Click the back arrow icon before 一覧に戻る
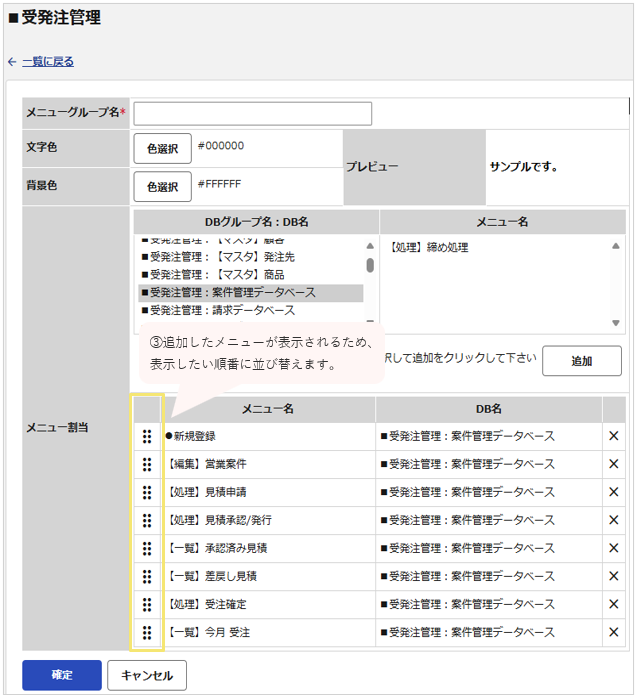Screen dimensions: 637x697 click(12, 62)
